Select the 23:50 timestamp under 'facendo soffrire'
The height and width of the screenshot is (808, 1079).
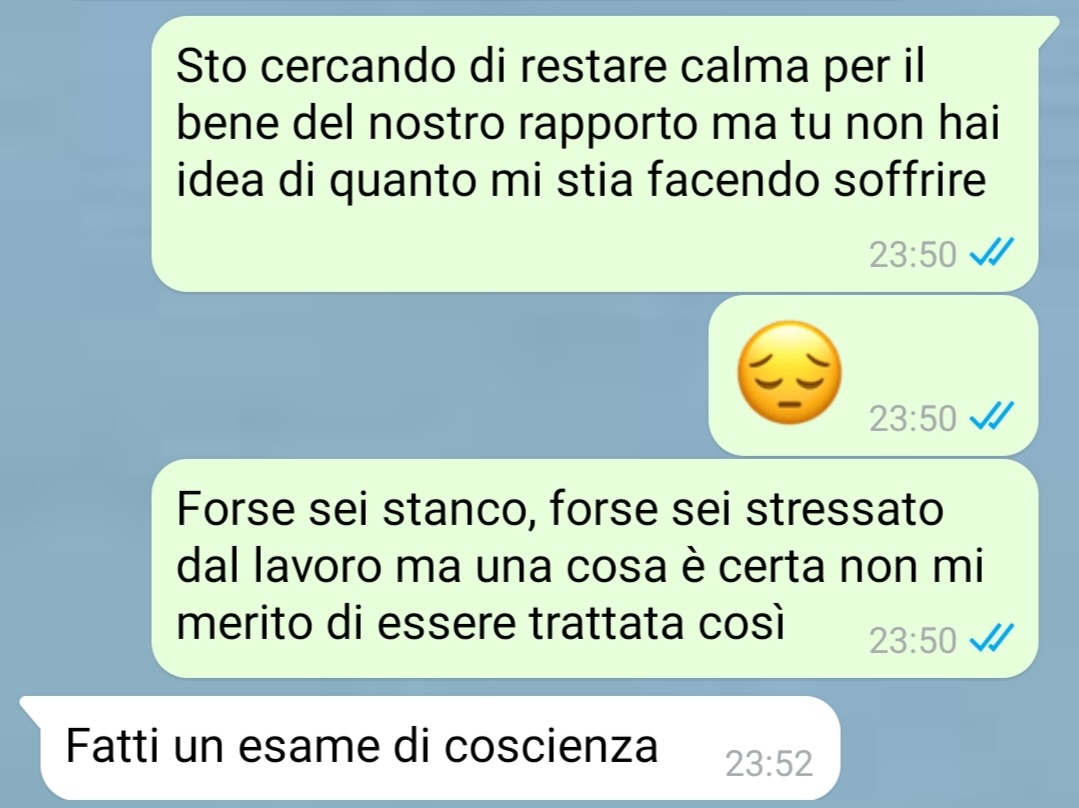(912, 255)
